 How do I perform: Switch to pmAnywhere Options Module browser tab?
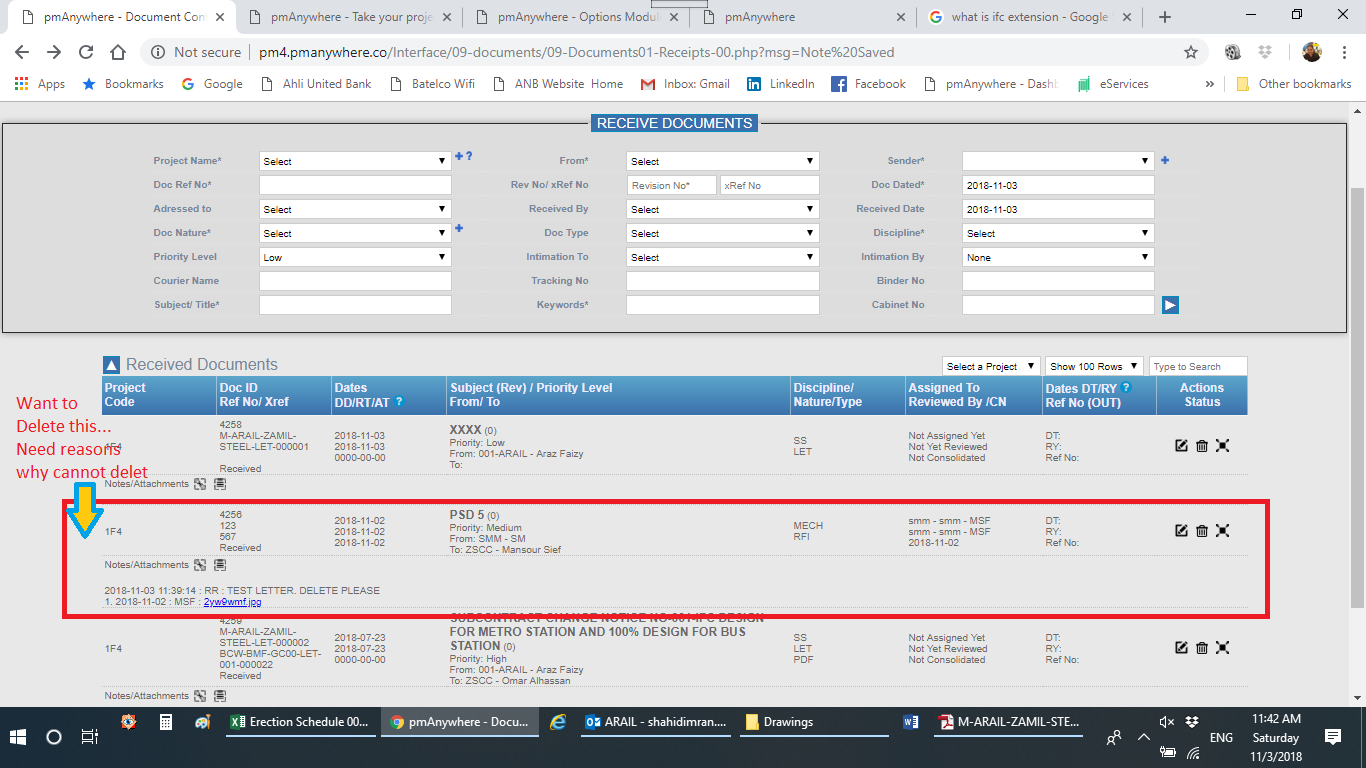click(x=577, y=17)
